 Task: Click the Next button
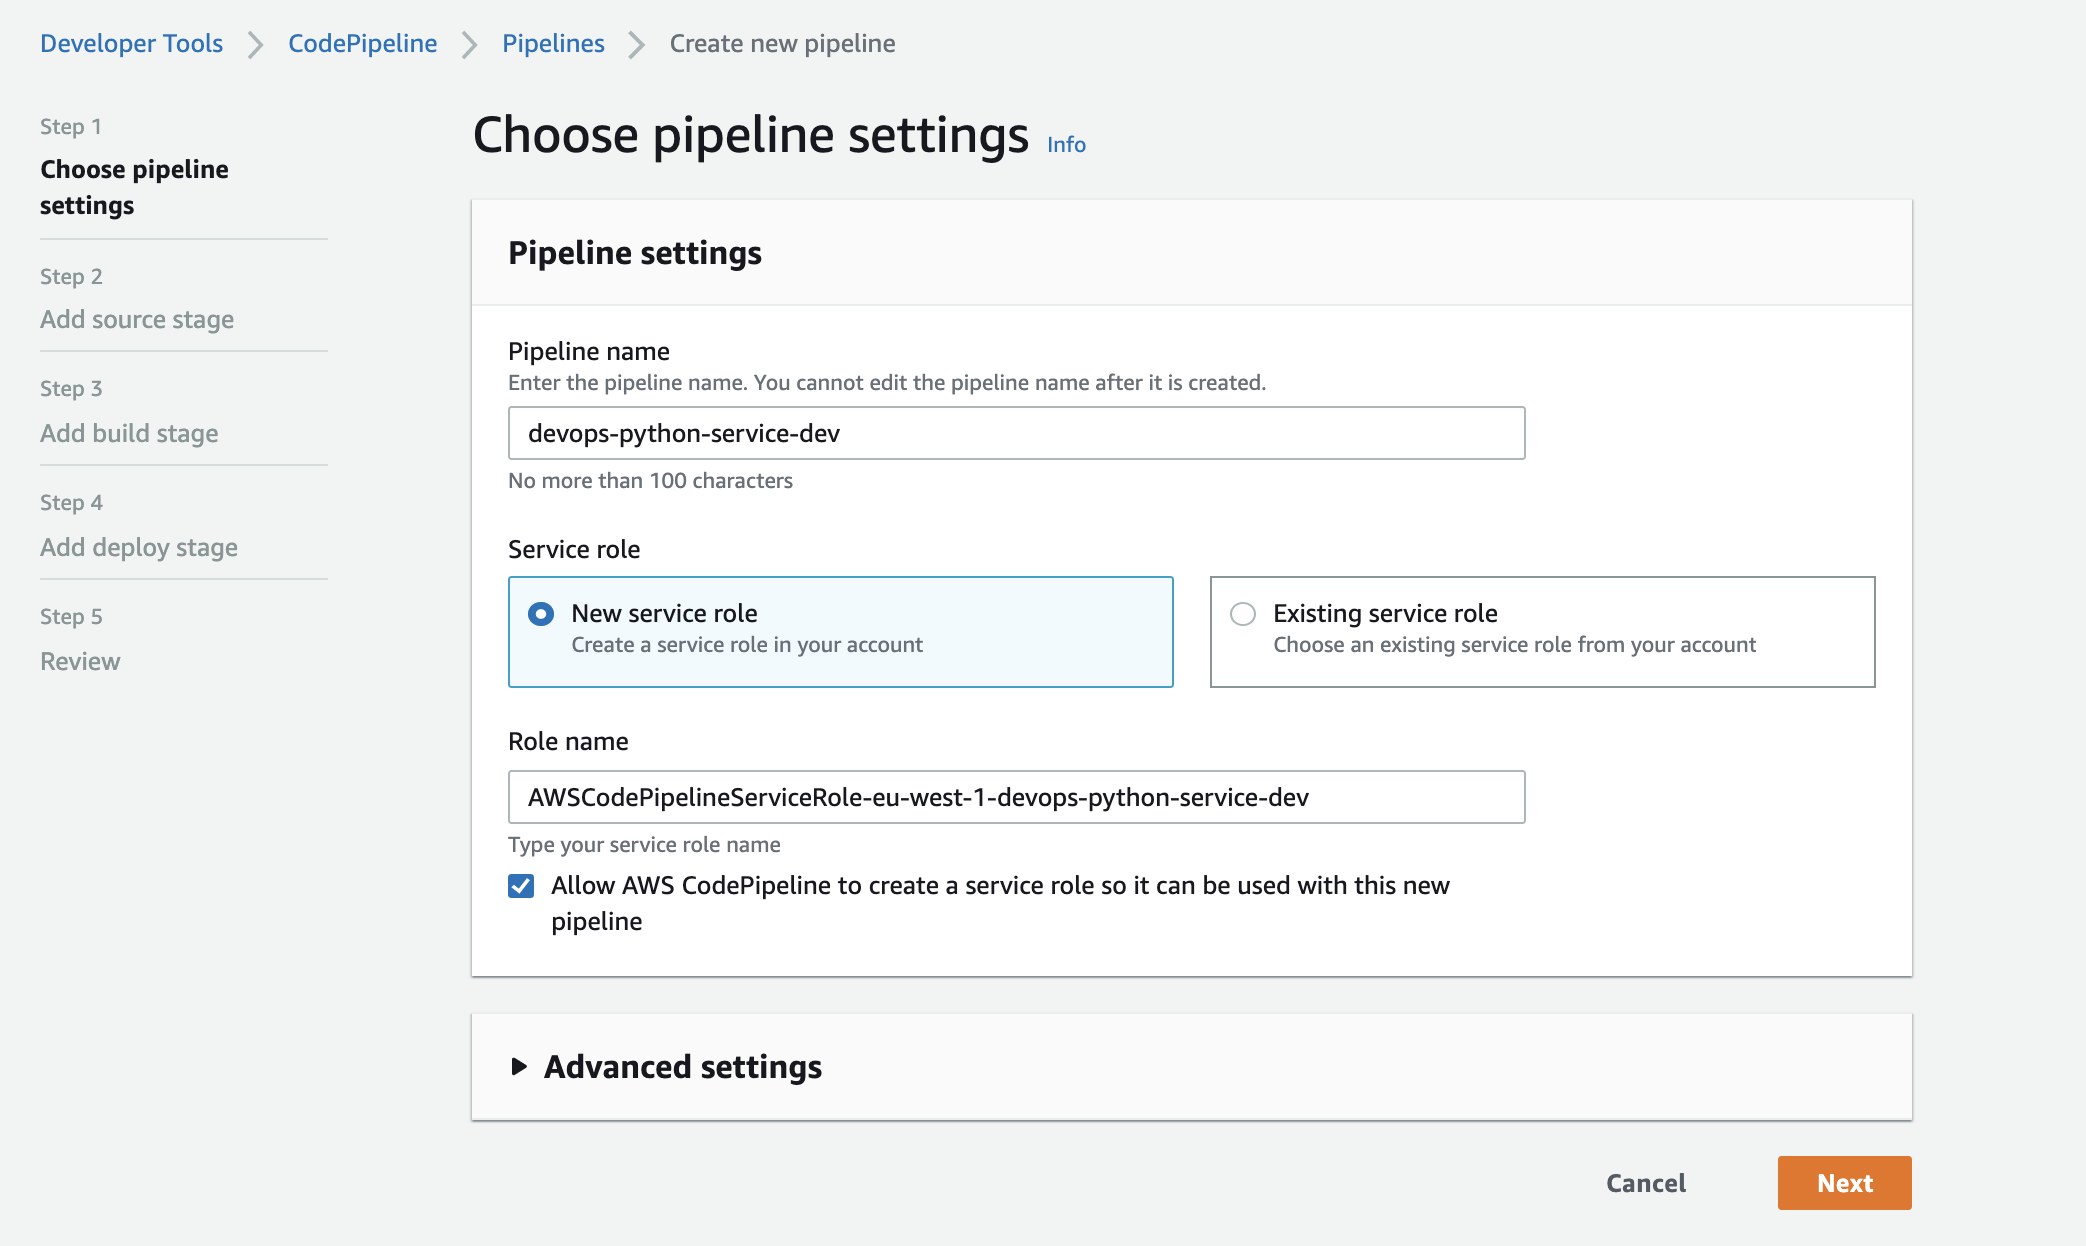pos(1844,1183)
